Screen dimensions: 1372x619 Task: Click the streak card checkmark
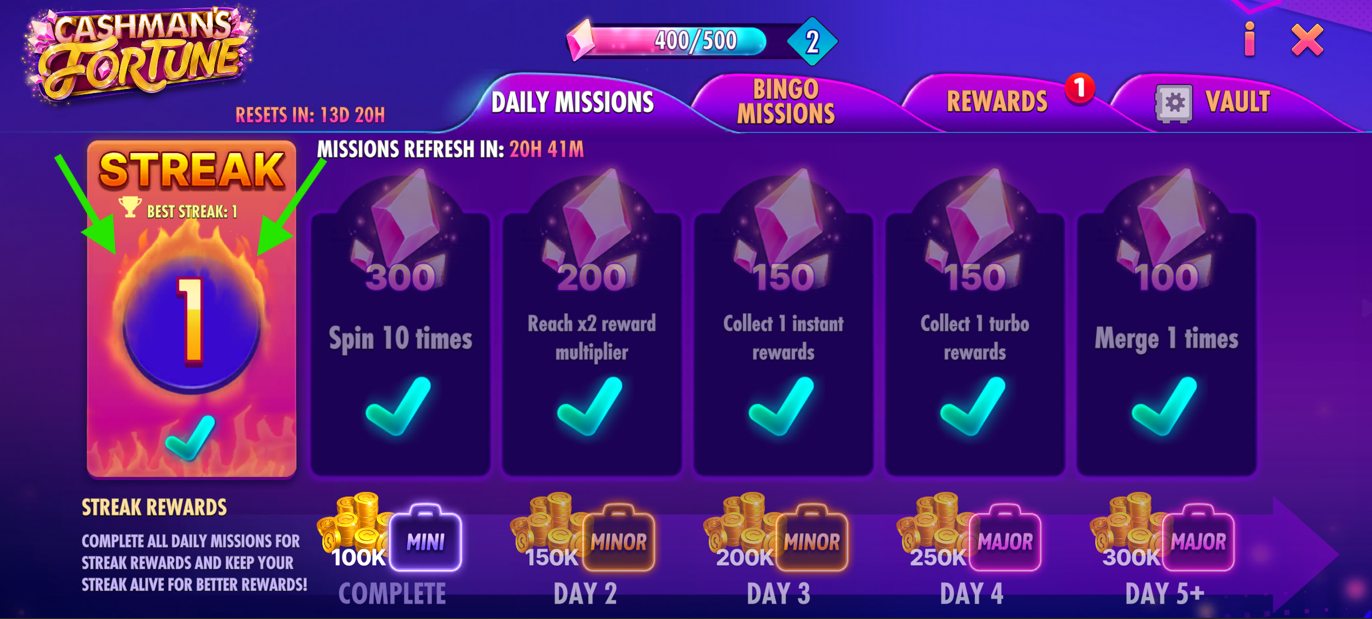[x=190, y=438]
